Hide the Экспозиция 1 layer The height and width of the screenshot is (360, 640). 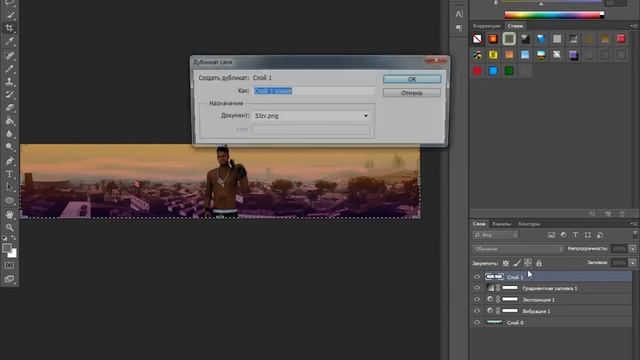477,300
